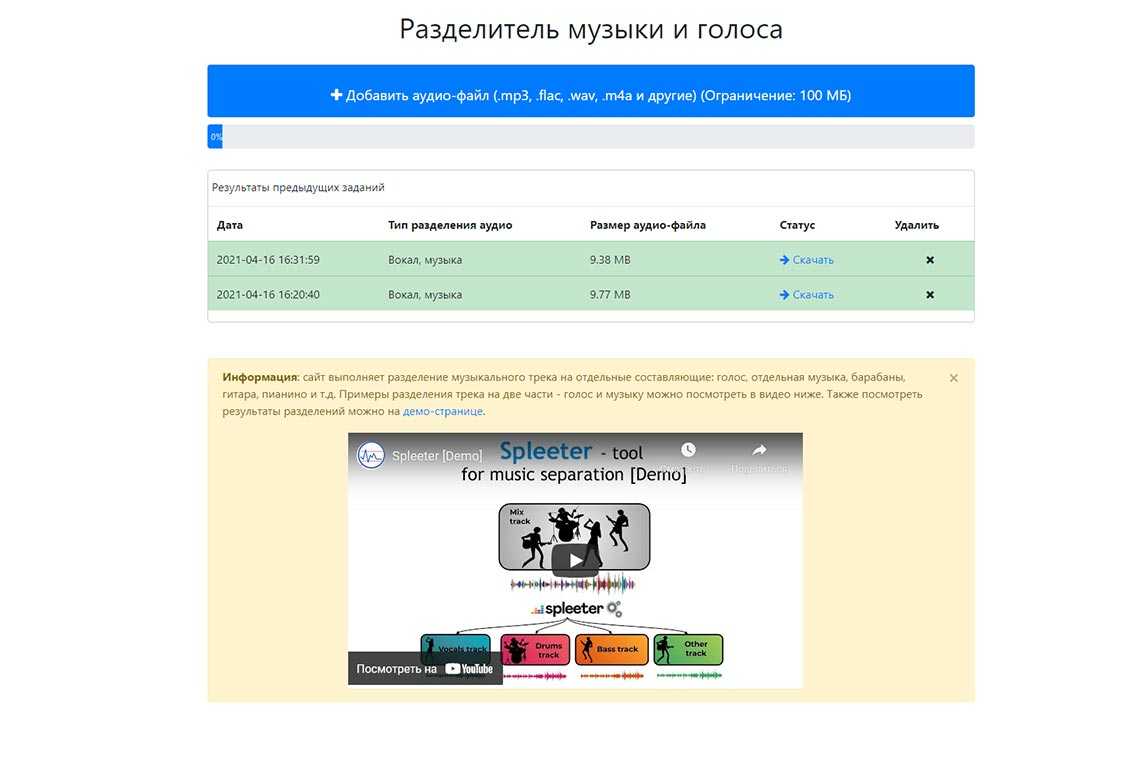Click the Статус column header

[x=797, y=225]
